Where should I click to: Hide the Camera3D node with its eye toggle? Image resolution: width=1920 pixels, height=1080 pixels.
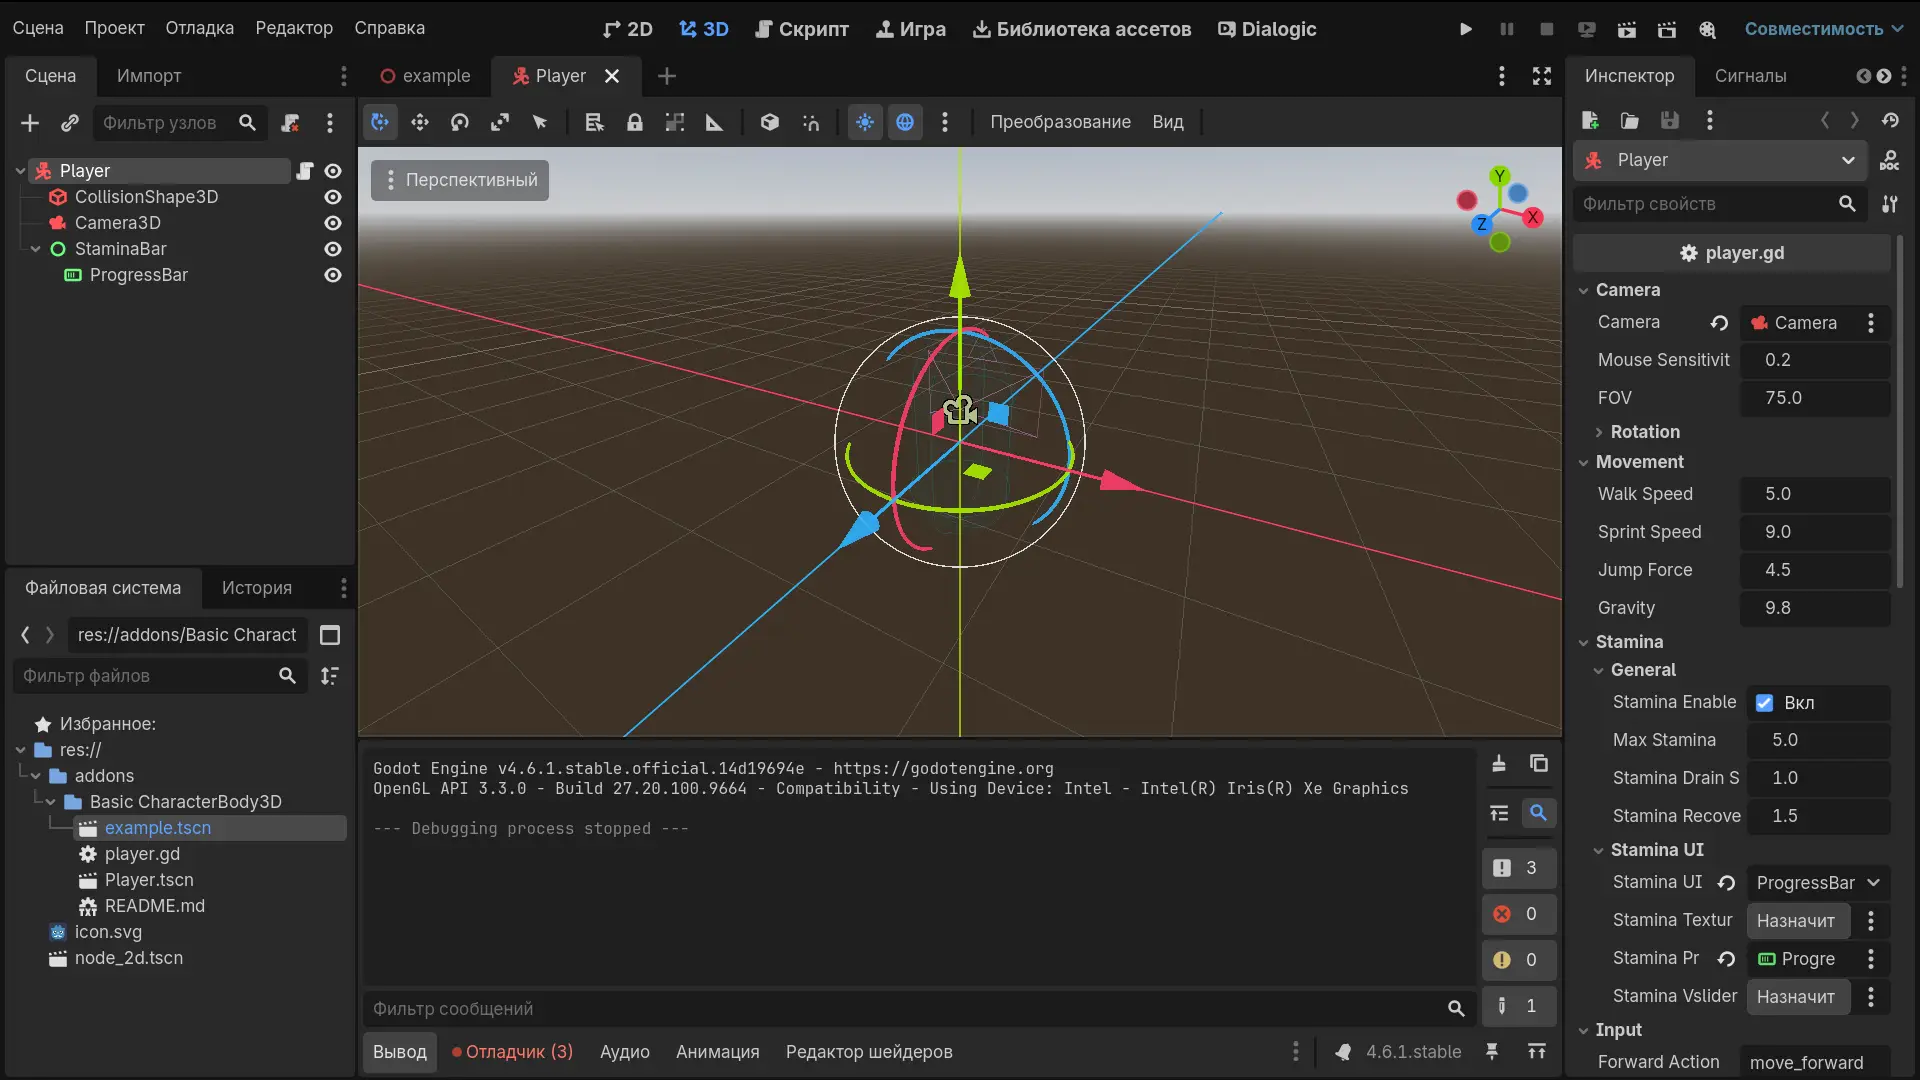coord(332,223)
